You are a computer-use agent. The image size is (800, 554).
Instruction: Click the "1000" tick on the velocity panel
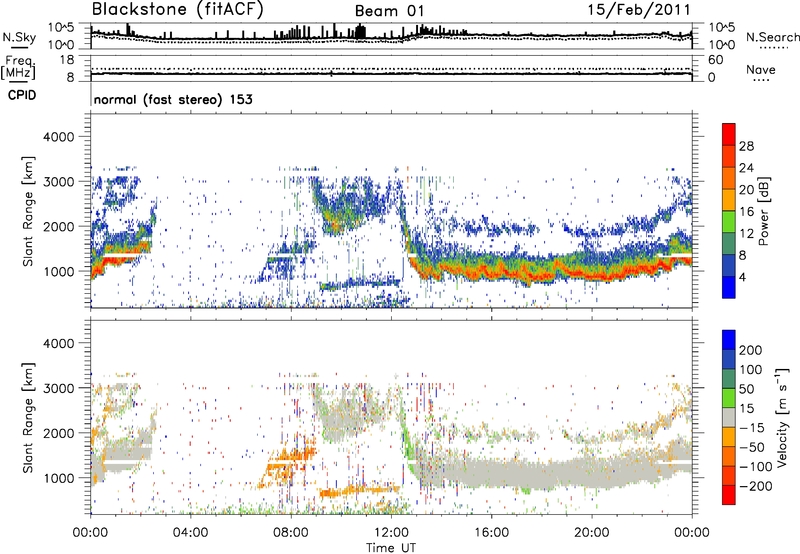[x=58, y=478]
